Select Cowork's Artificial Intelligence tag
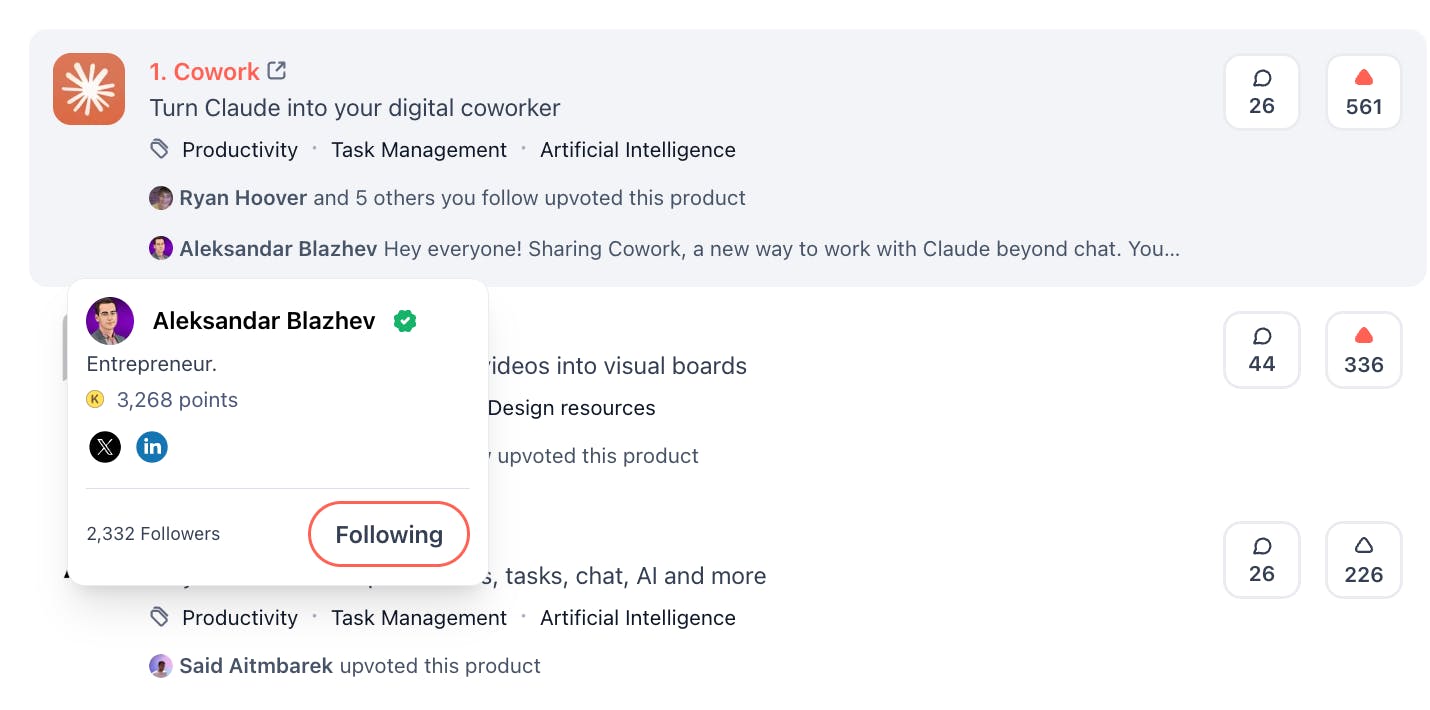Image resolution: width=1430 pixels, height=710 pixels. (638, 150)
